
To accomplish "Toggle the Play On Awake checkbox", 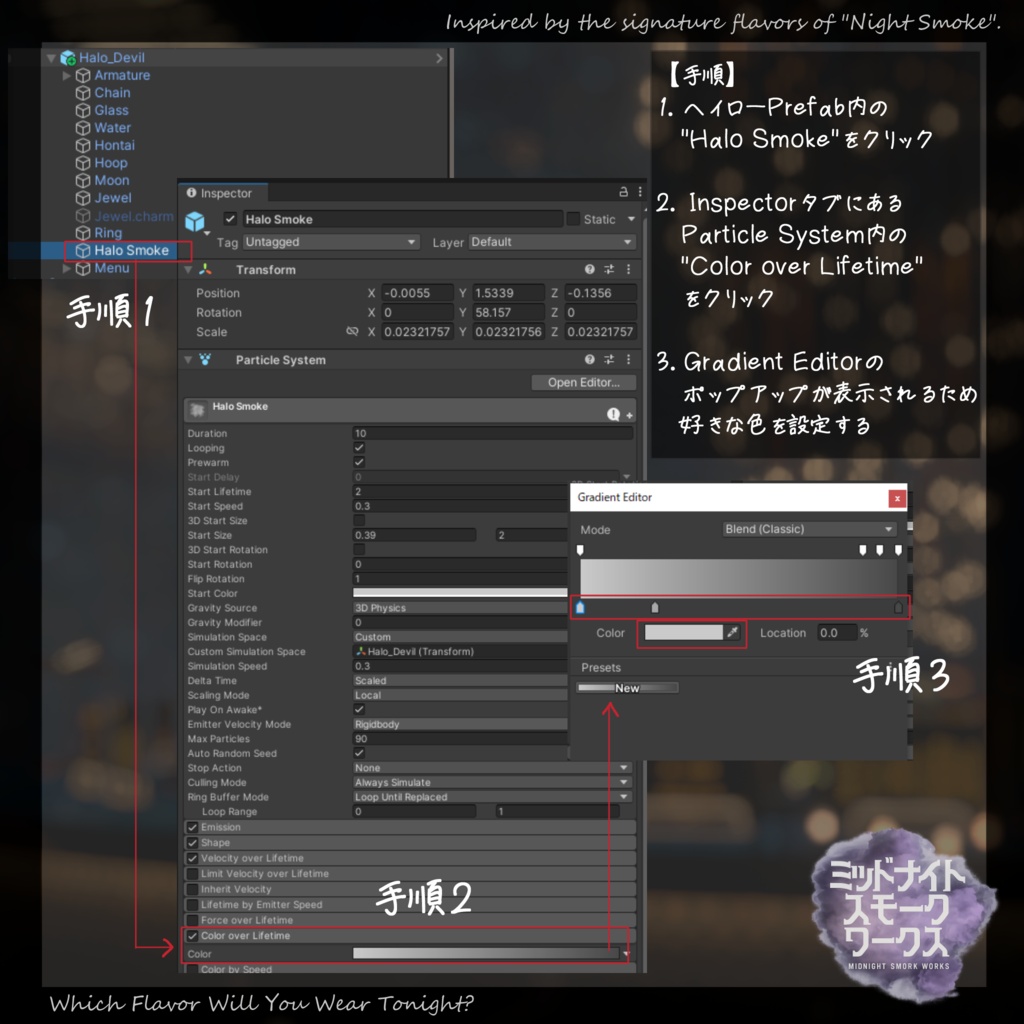I will coord(359,709).
